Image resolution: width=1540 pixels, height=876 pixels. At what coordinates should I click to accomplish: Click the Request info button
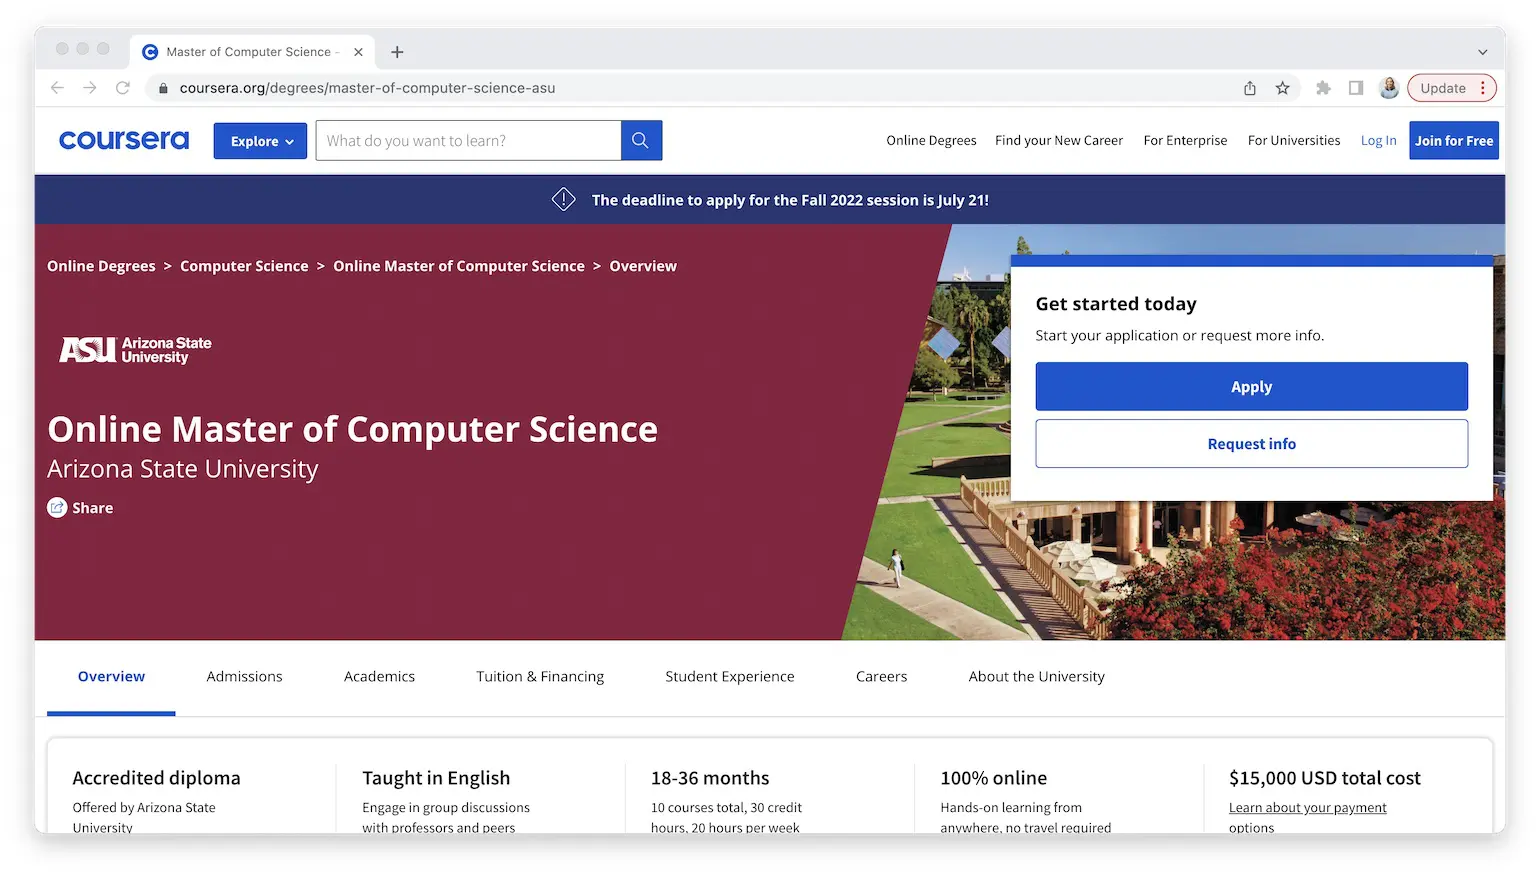1251,443
